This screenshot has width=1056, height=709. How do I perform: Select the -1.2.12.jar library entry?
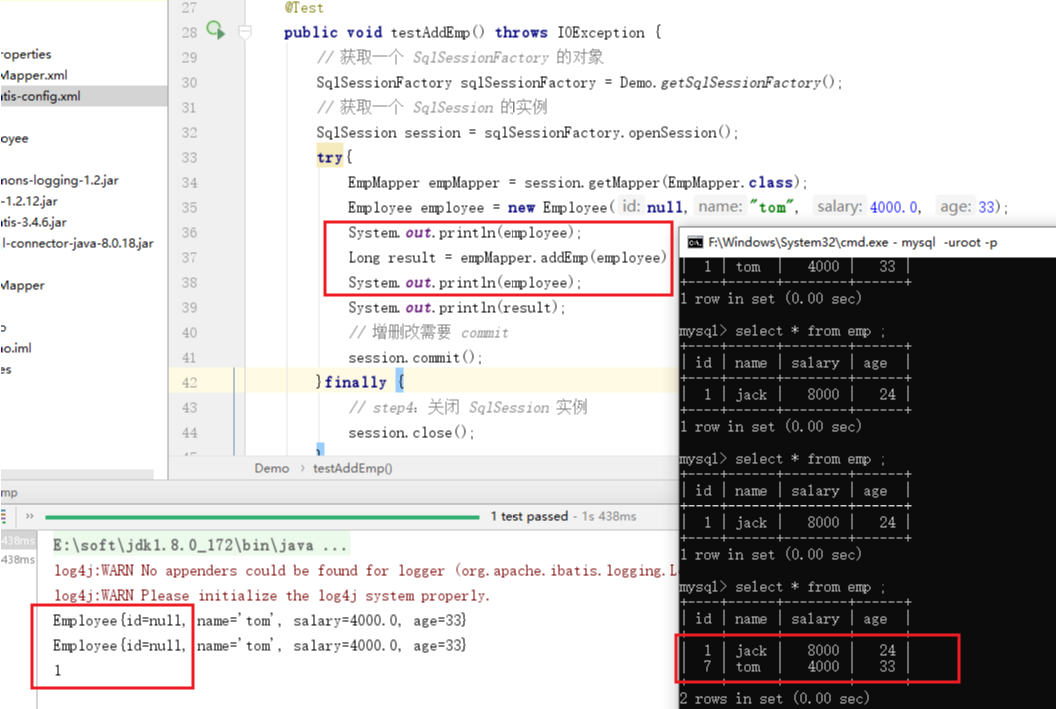pyautogui.click(x=29, y=201)
